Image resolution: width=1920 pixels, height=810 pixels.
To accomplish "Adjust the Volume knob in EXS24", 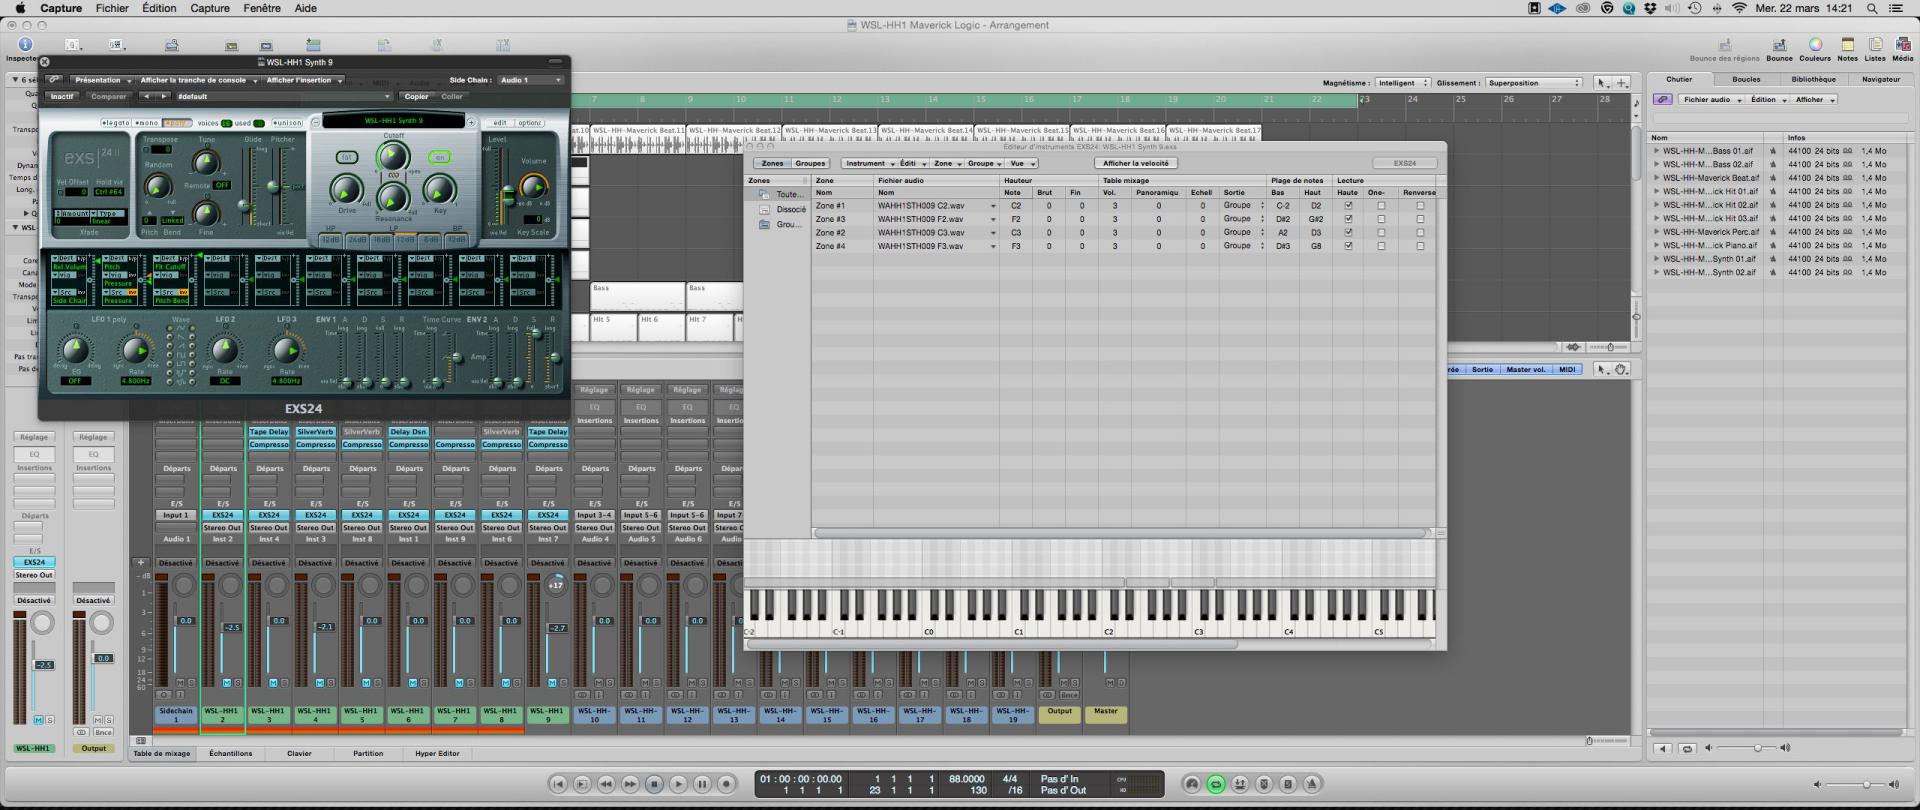I will pyautogui.click(x=534, y=187).
